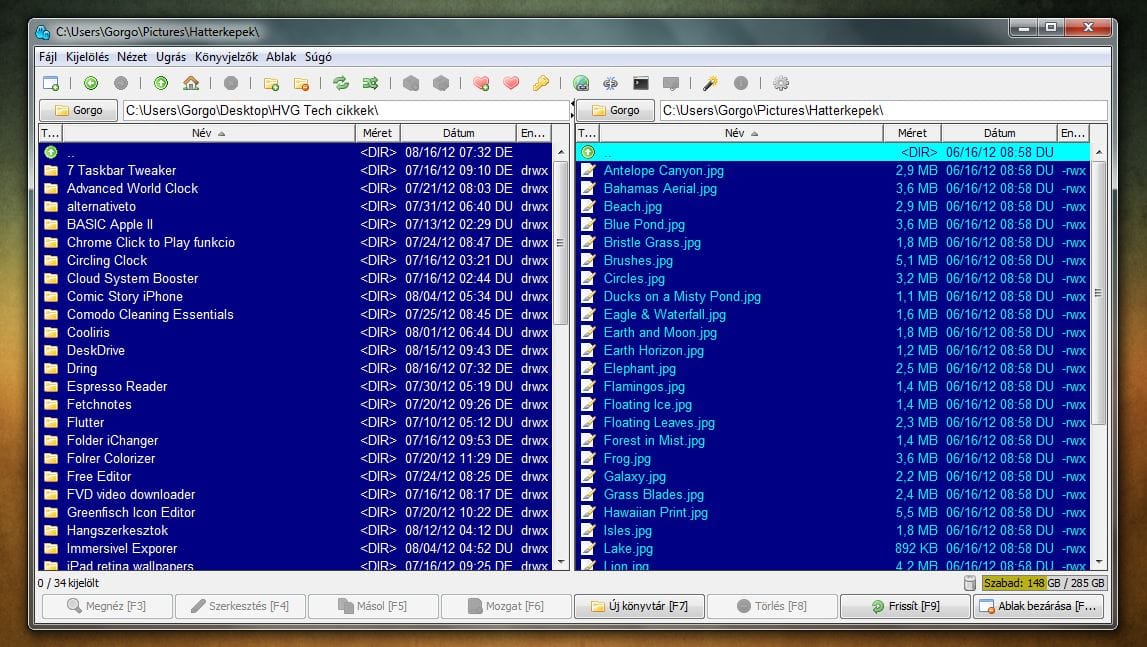Open the Nézet menu

(132, 56)
